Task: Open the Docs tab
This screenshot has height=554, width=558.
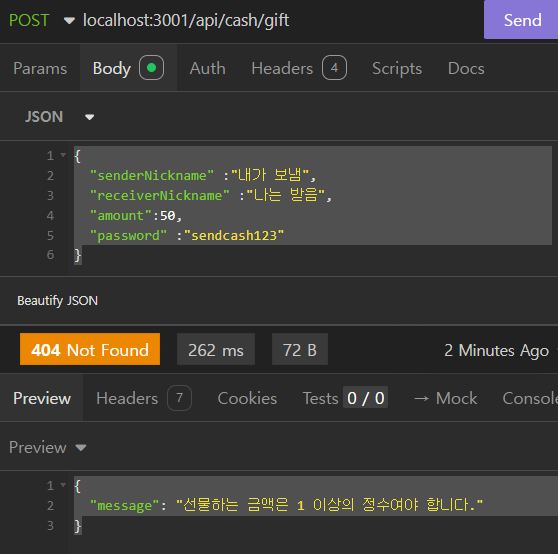Action: pos(466,68)
